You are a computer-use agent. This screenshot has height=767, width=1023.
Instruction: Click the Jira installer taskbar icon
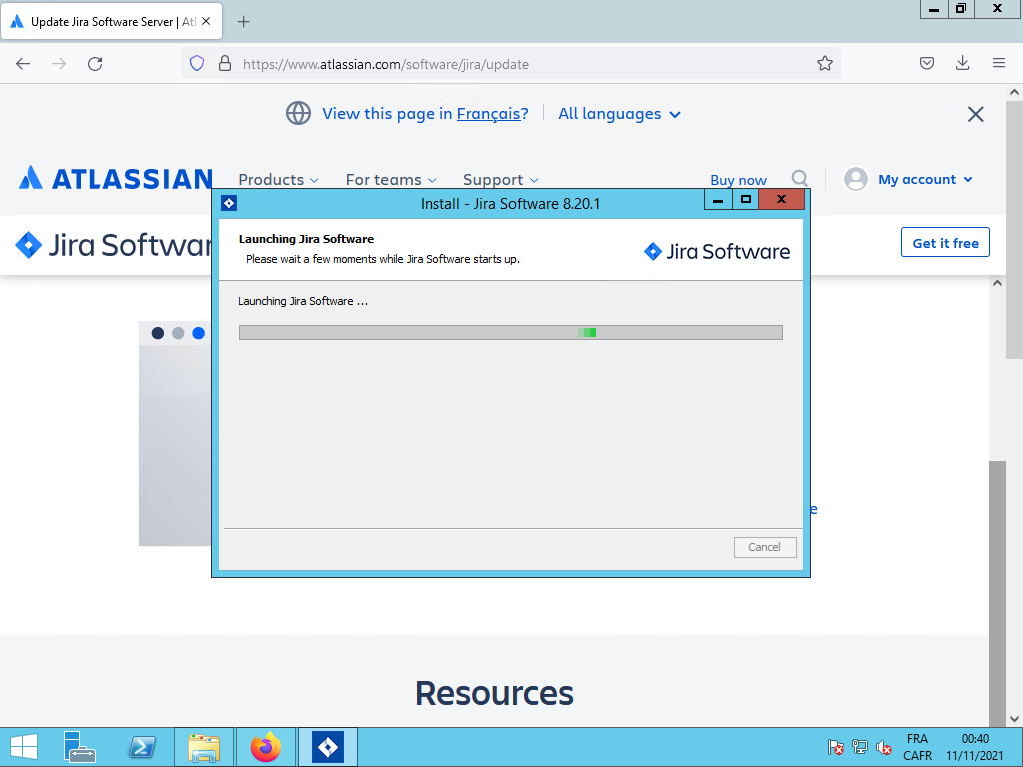point(328,747)
